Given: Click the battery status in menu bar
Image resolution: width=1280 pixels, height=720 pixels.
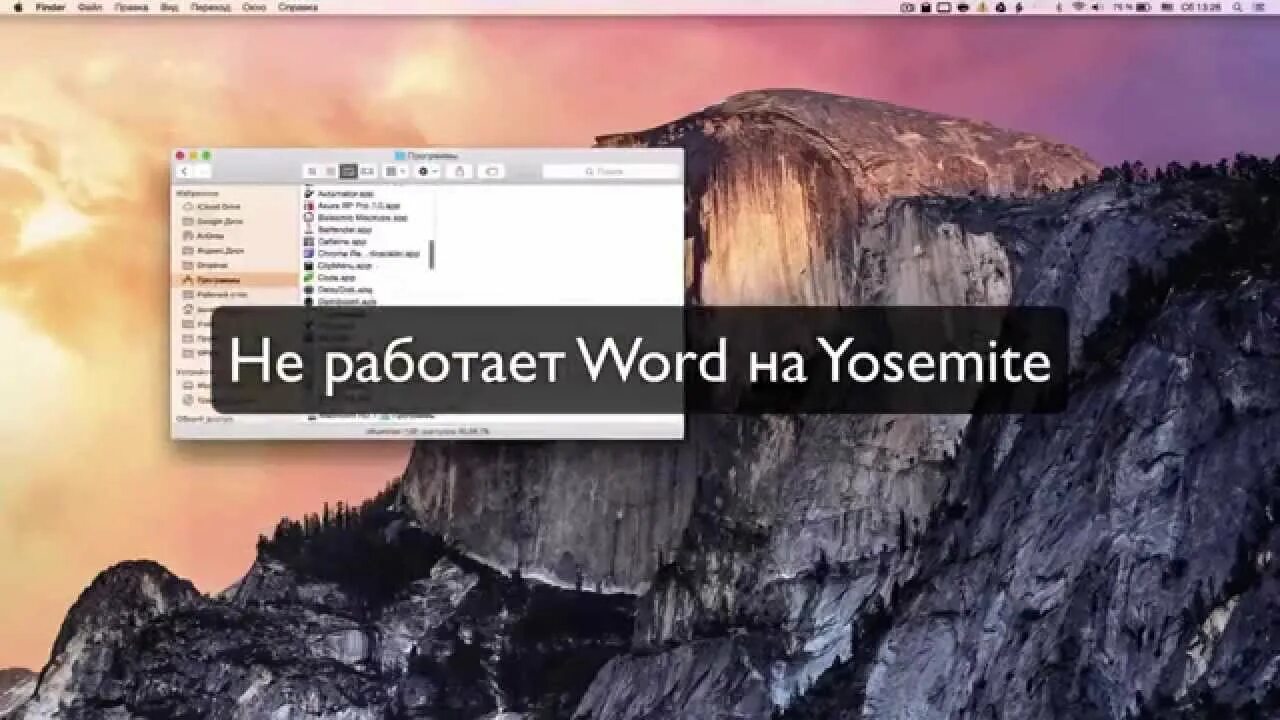Looking at the screenshot, I should (x=1131, y=6).
